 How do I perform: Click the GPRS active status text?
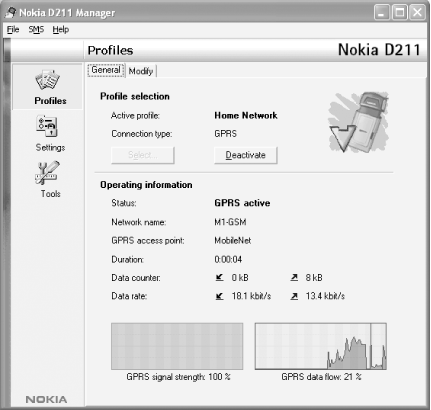coord(242,203)
